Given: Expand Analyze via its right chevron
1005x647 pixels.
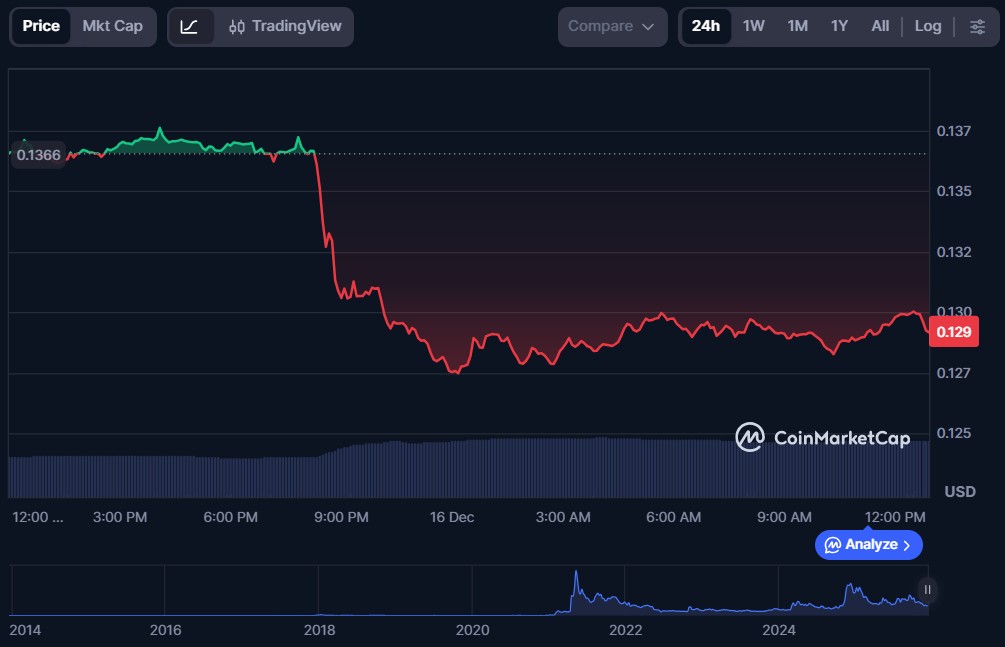Looking at the screenshot, I should (x=907, y=545).
